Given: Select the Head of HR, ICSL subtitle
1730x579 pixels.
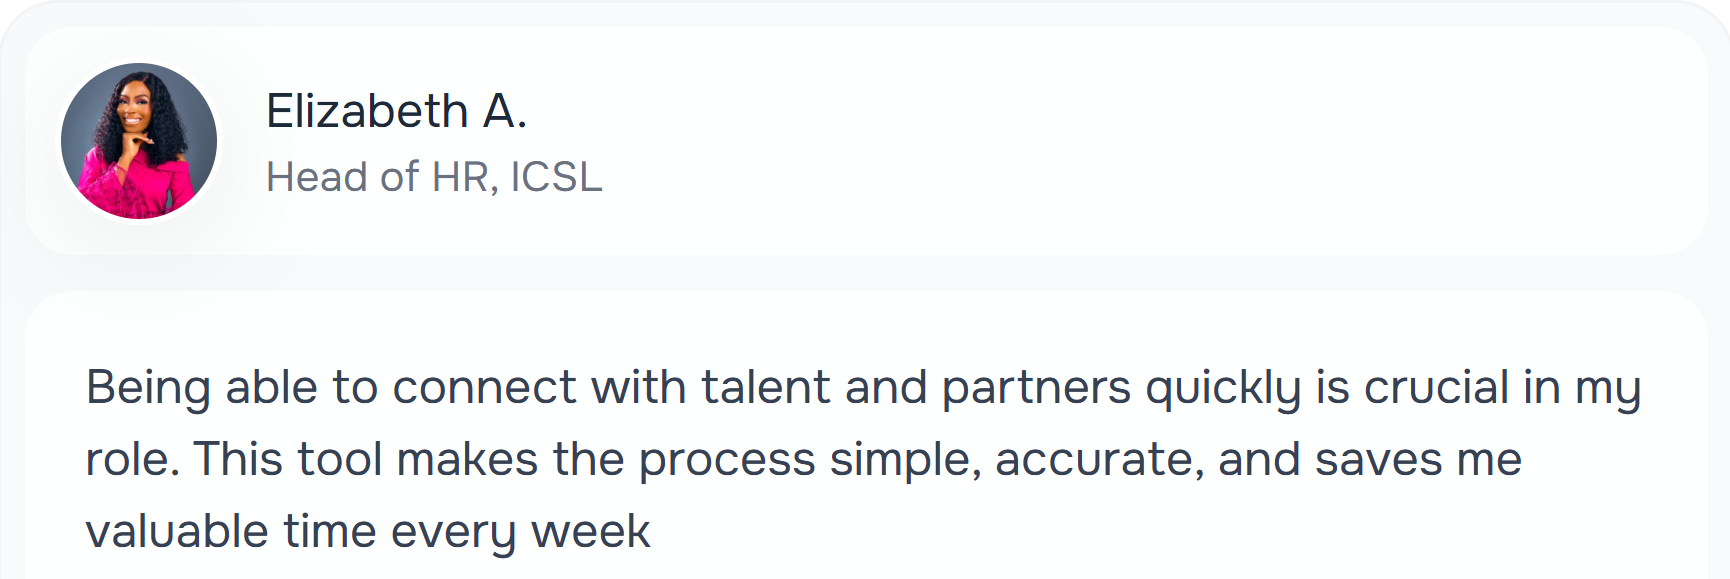Looking at the screenshot, I should (x=434, y=177).
